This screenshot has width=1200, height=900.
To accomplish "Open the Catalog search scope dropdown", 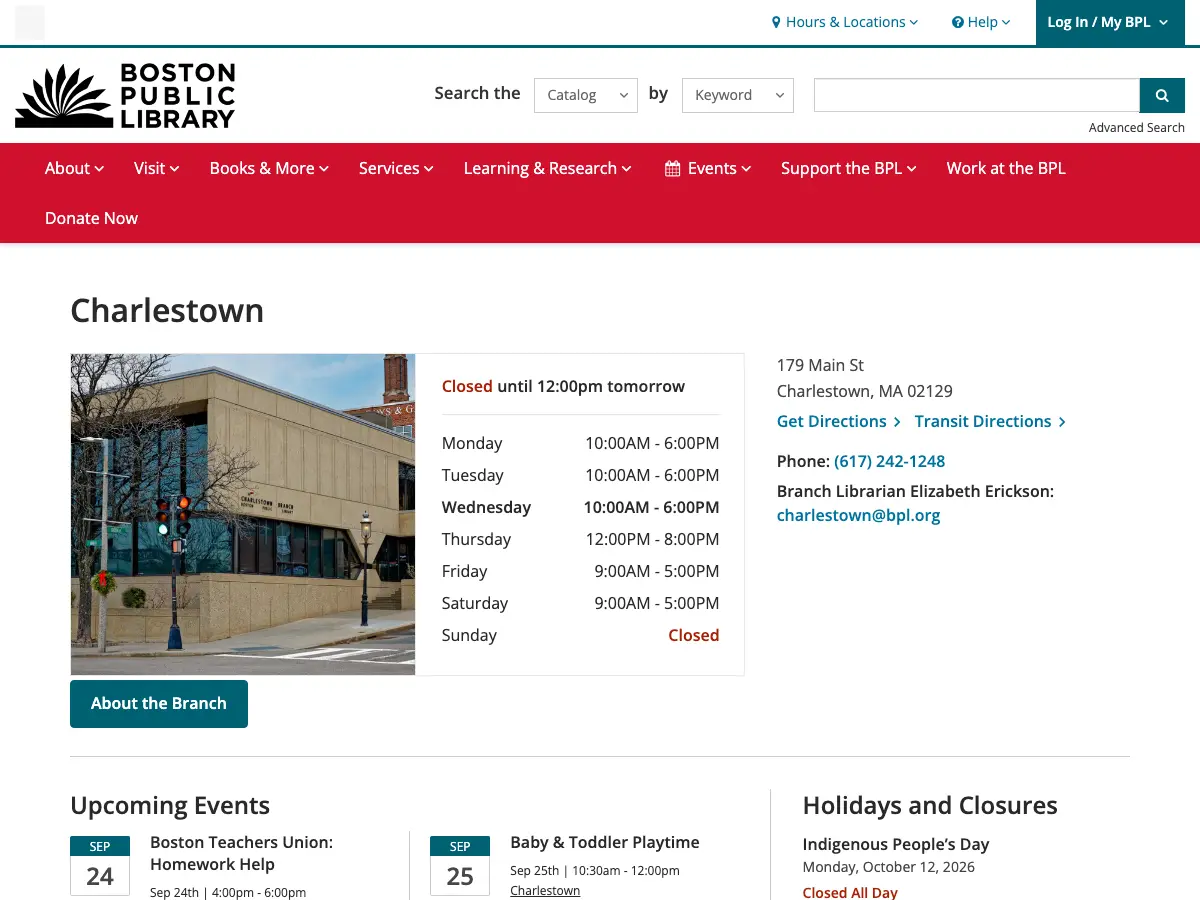I will click(586, 95).
